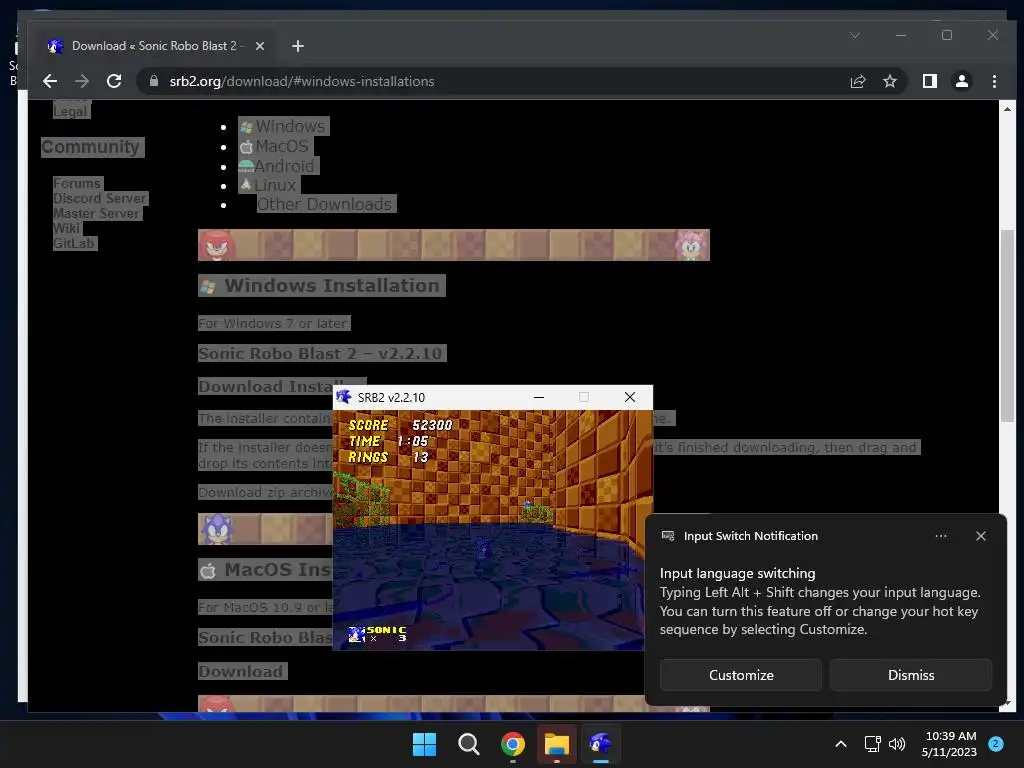Reload the srb2.org page
The width and height of the screenshot is (1024, 768).
coord(114,81)
